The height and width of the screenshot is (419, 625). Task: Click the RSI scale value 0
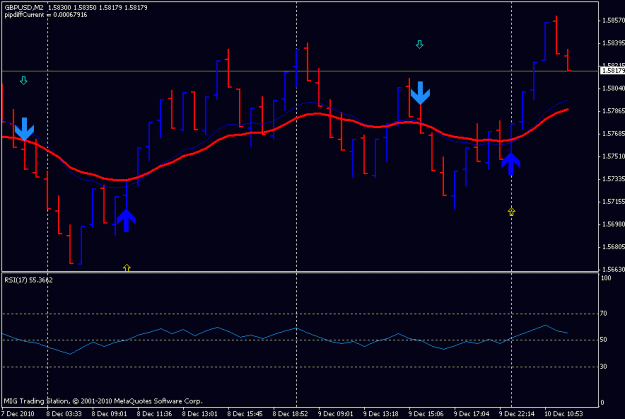pyautogui.click(x=602, y=403)
